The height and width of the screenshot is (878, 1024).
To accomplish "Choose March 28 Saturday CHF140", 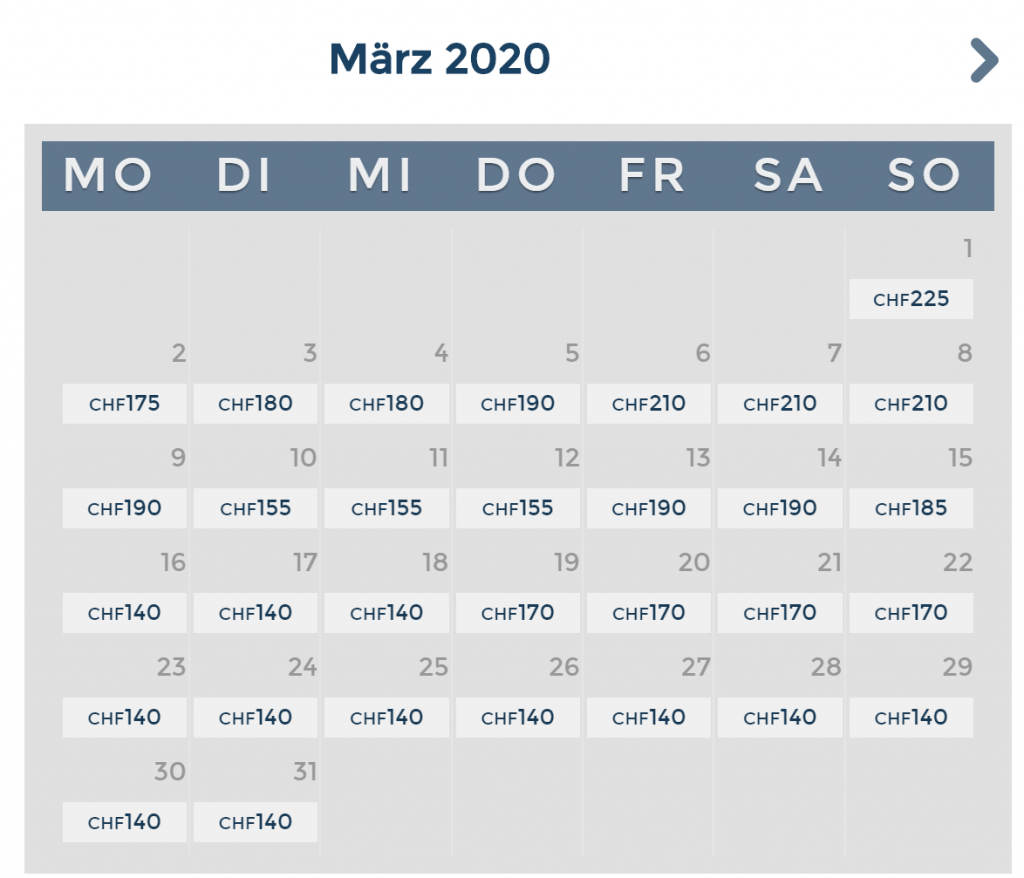I will coord(780,717).
